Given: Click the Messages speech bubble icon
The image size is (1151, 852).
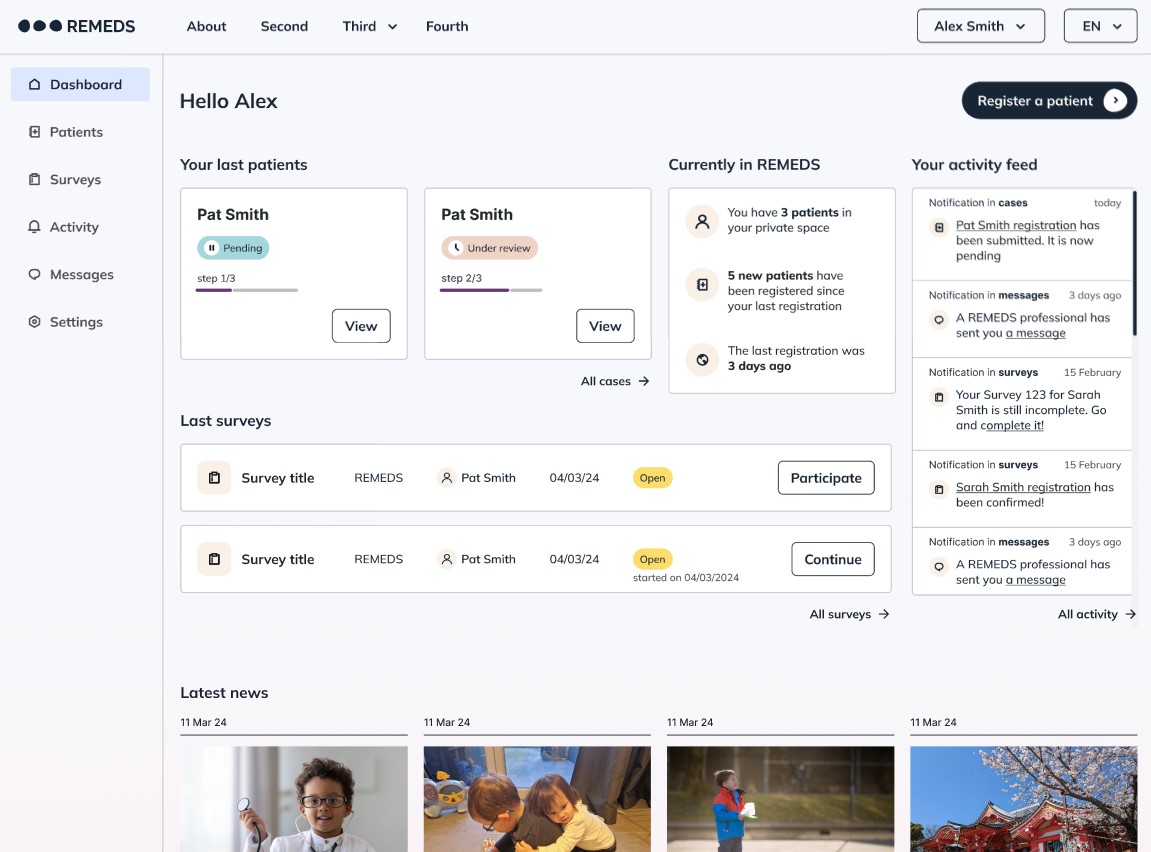Looking at the screenshot, I should point(35,275).
